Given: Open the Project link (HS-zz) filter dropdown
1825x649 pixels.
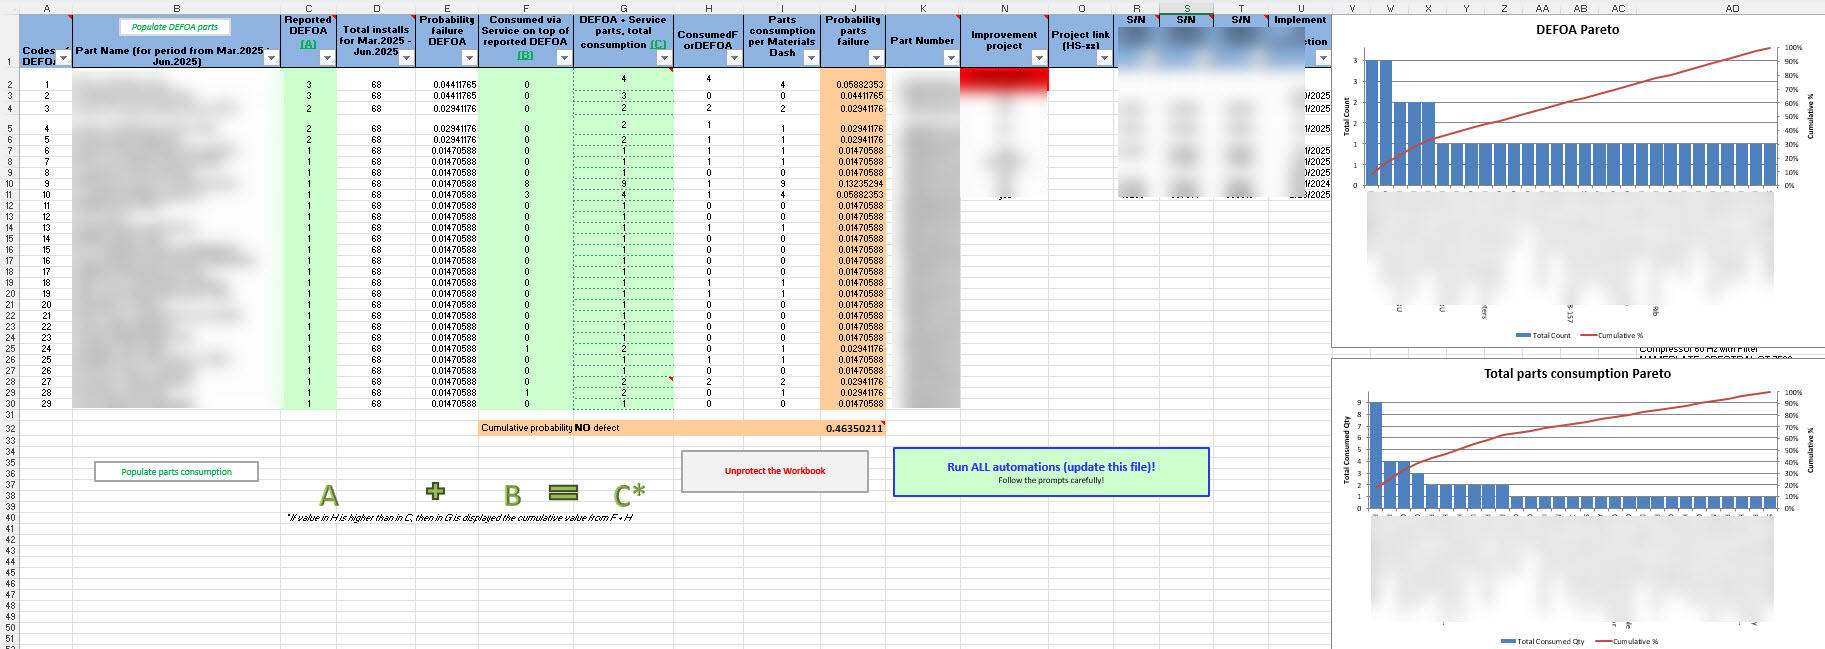Looking at the screenshot, I should (x=1104, y=58).
